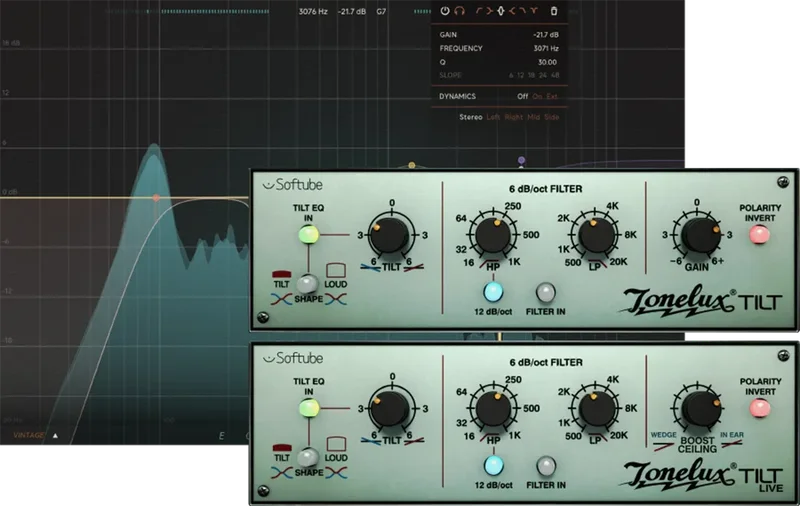Toggle FILTER IN button on Tilt Live
Screen dimensions: 800x506
(545, 466)
